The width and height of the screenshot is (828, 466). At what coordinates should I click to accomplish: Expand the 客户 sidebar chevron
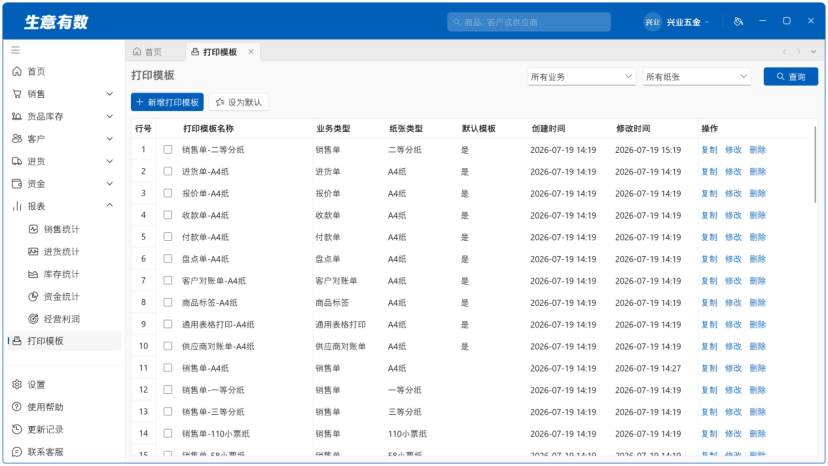point(110,139)
